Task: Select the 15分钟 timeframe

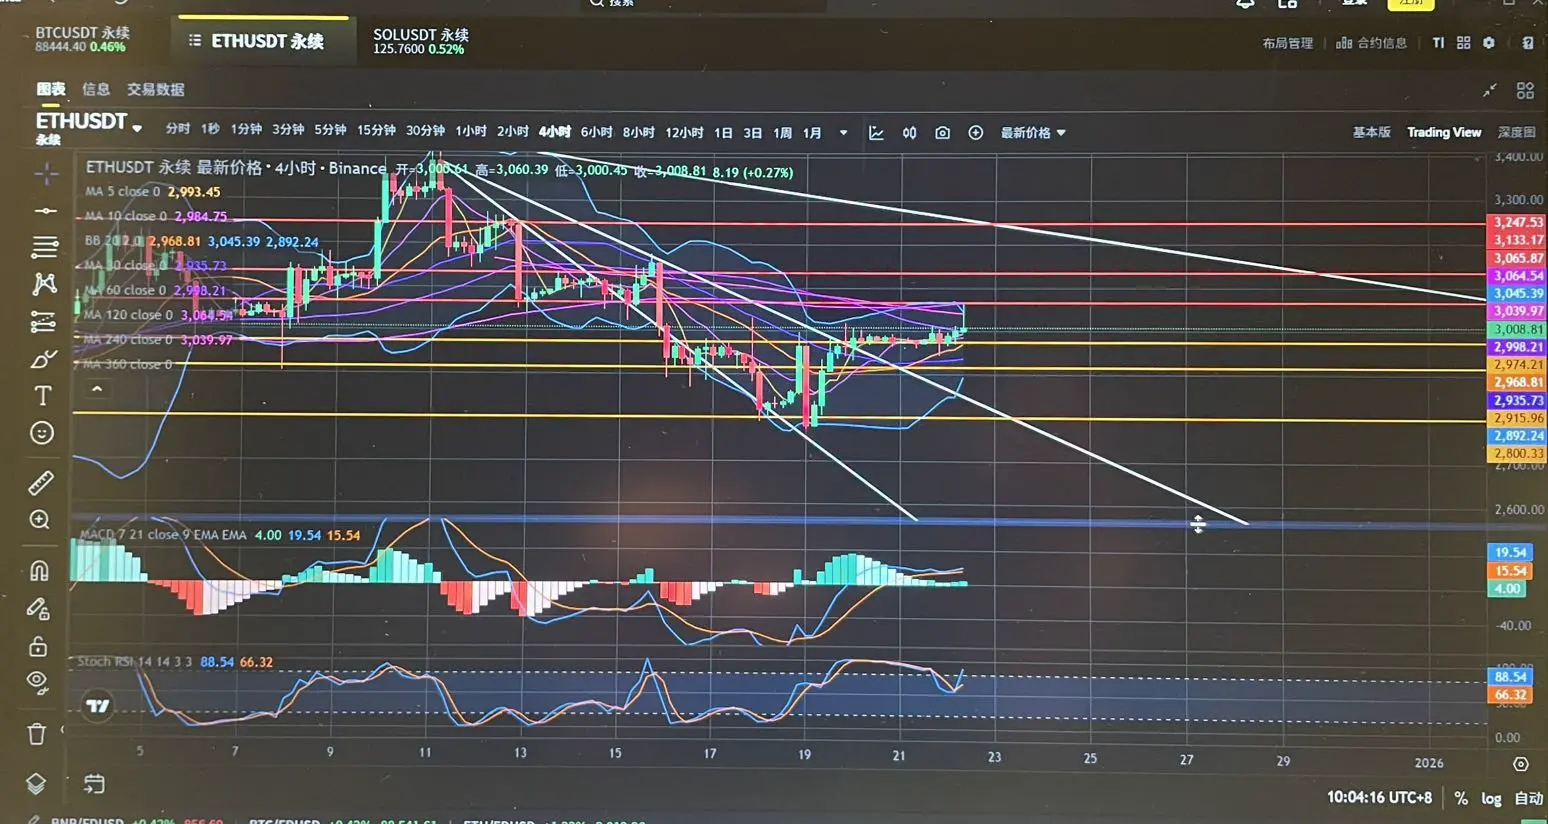Action: 376,130
